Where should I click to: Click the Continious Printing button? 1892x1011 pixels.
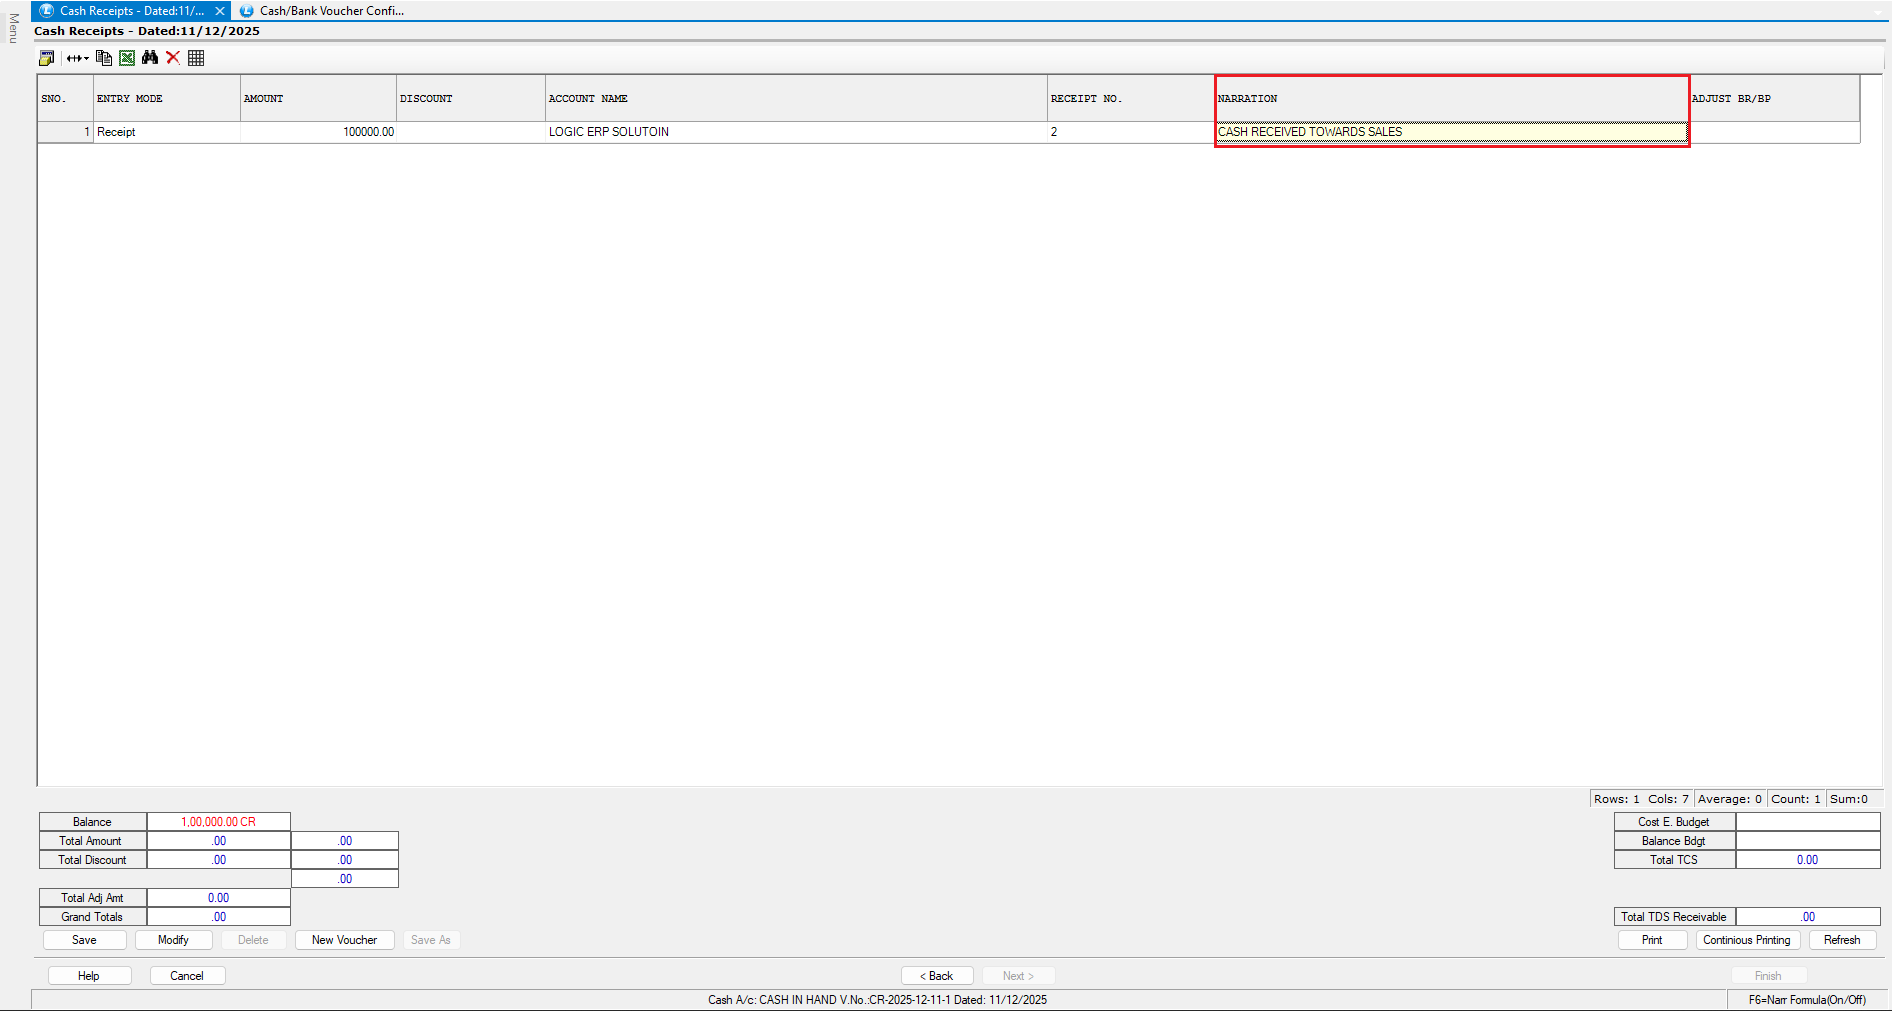click(x=1746, y=940)
